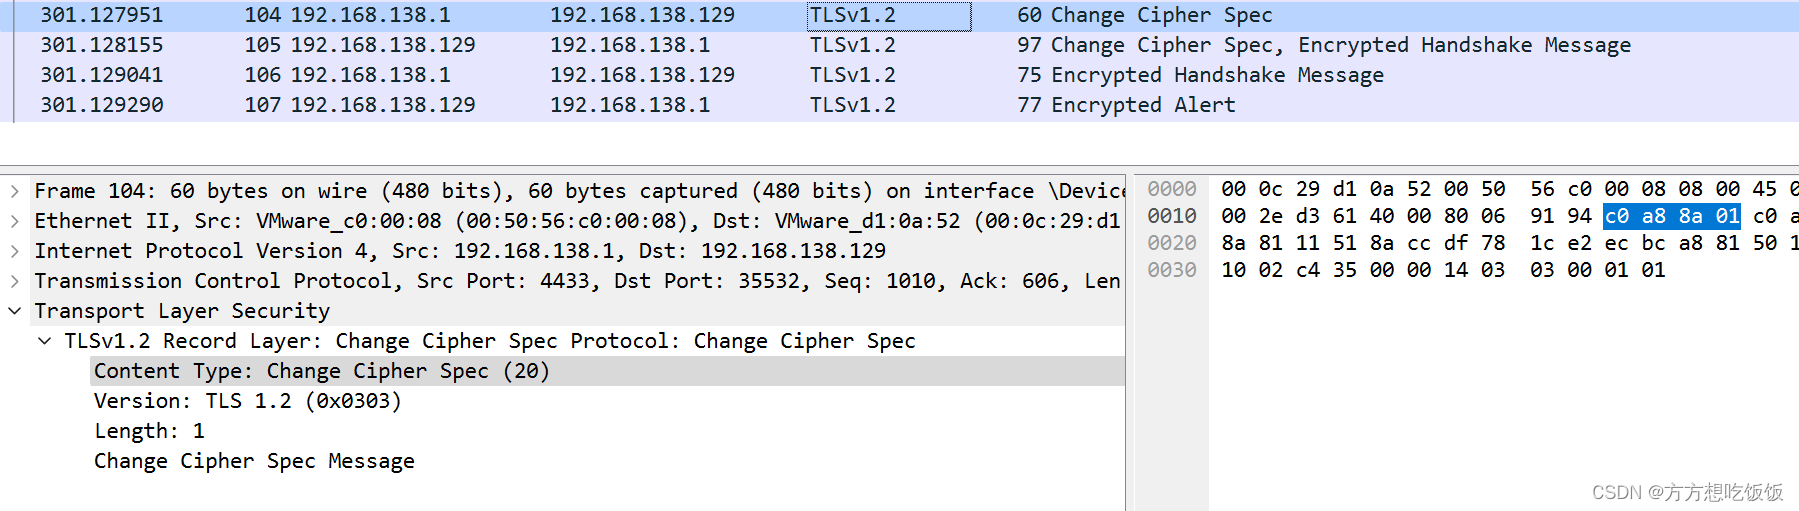
Task: Click the TLSv1.2 protocol cell of packet 104
Action: coord(853,15)
